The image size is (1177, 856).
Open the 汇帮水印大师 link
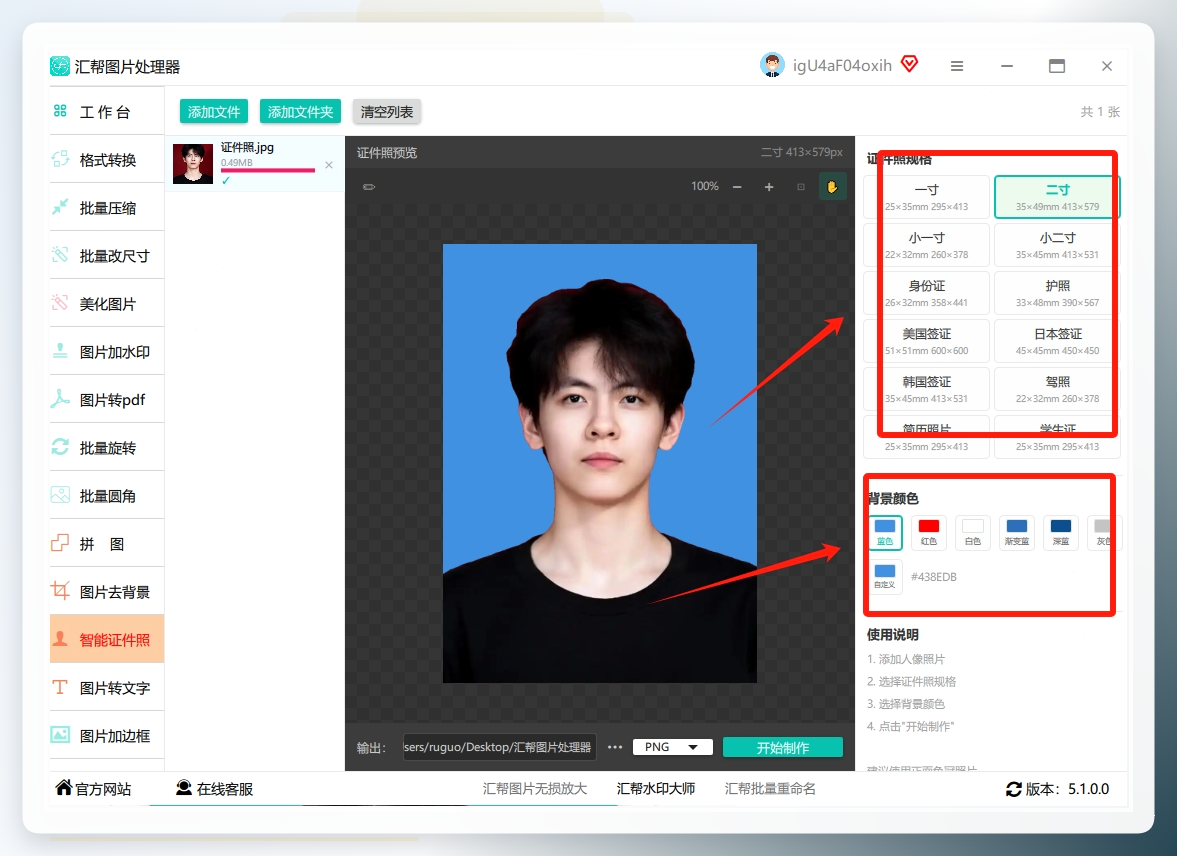tap(655, 788)
